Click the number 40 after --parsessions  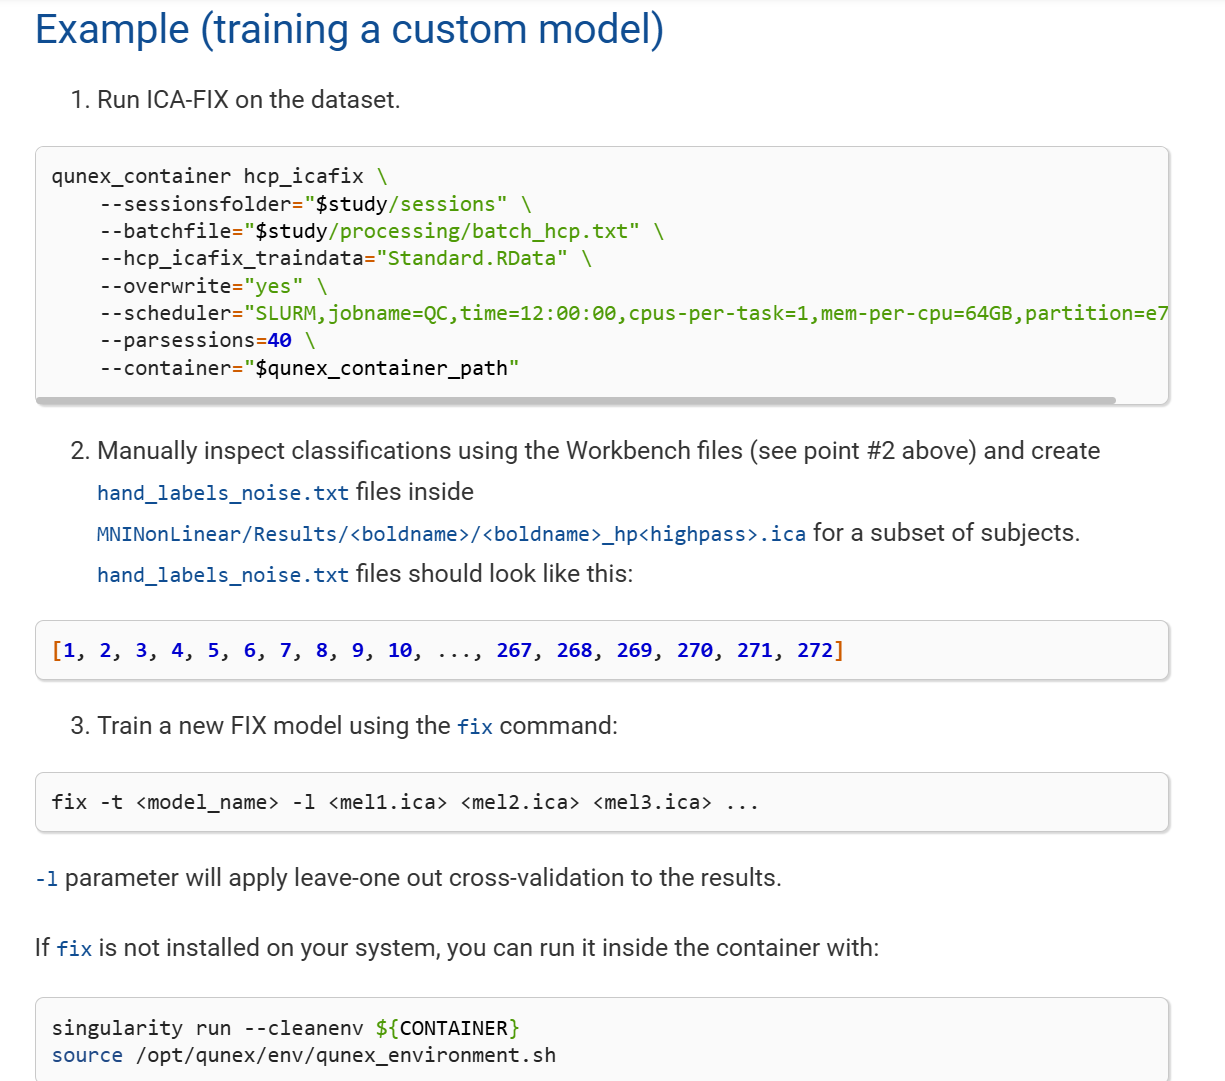coord(280,340)
